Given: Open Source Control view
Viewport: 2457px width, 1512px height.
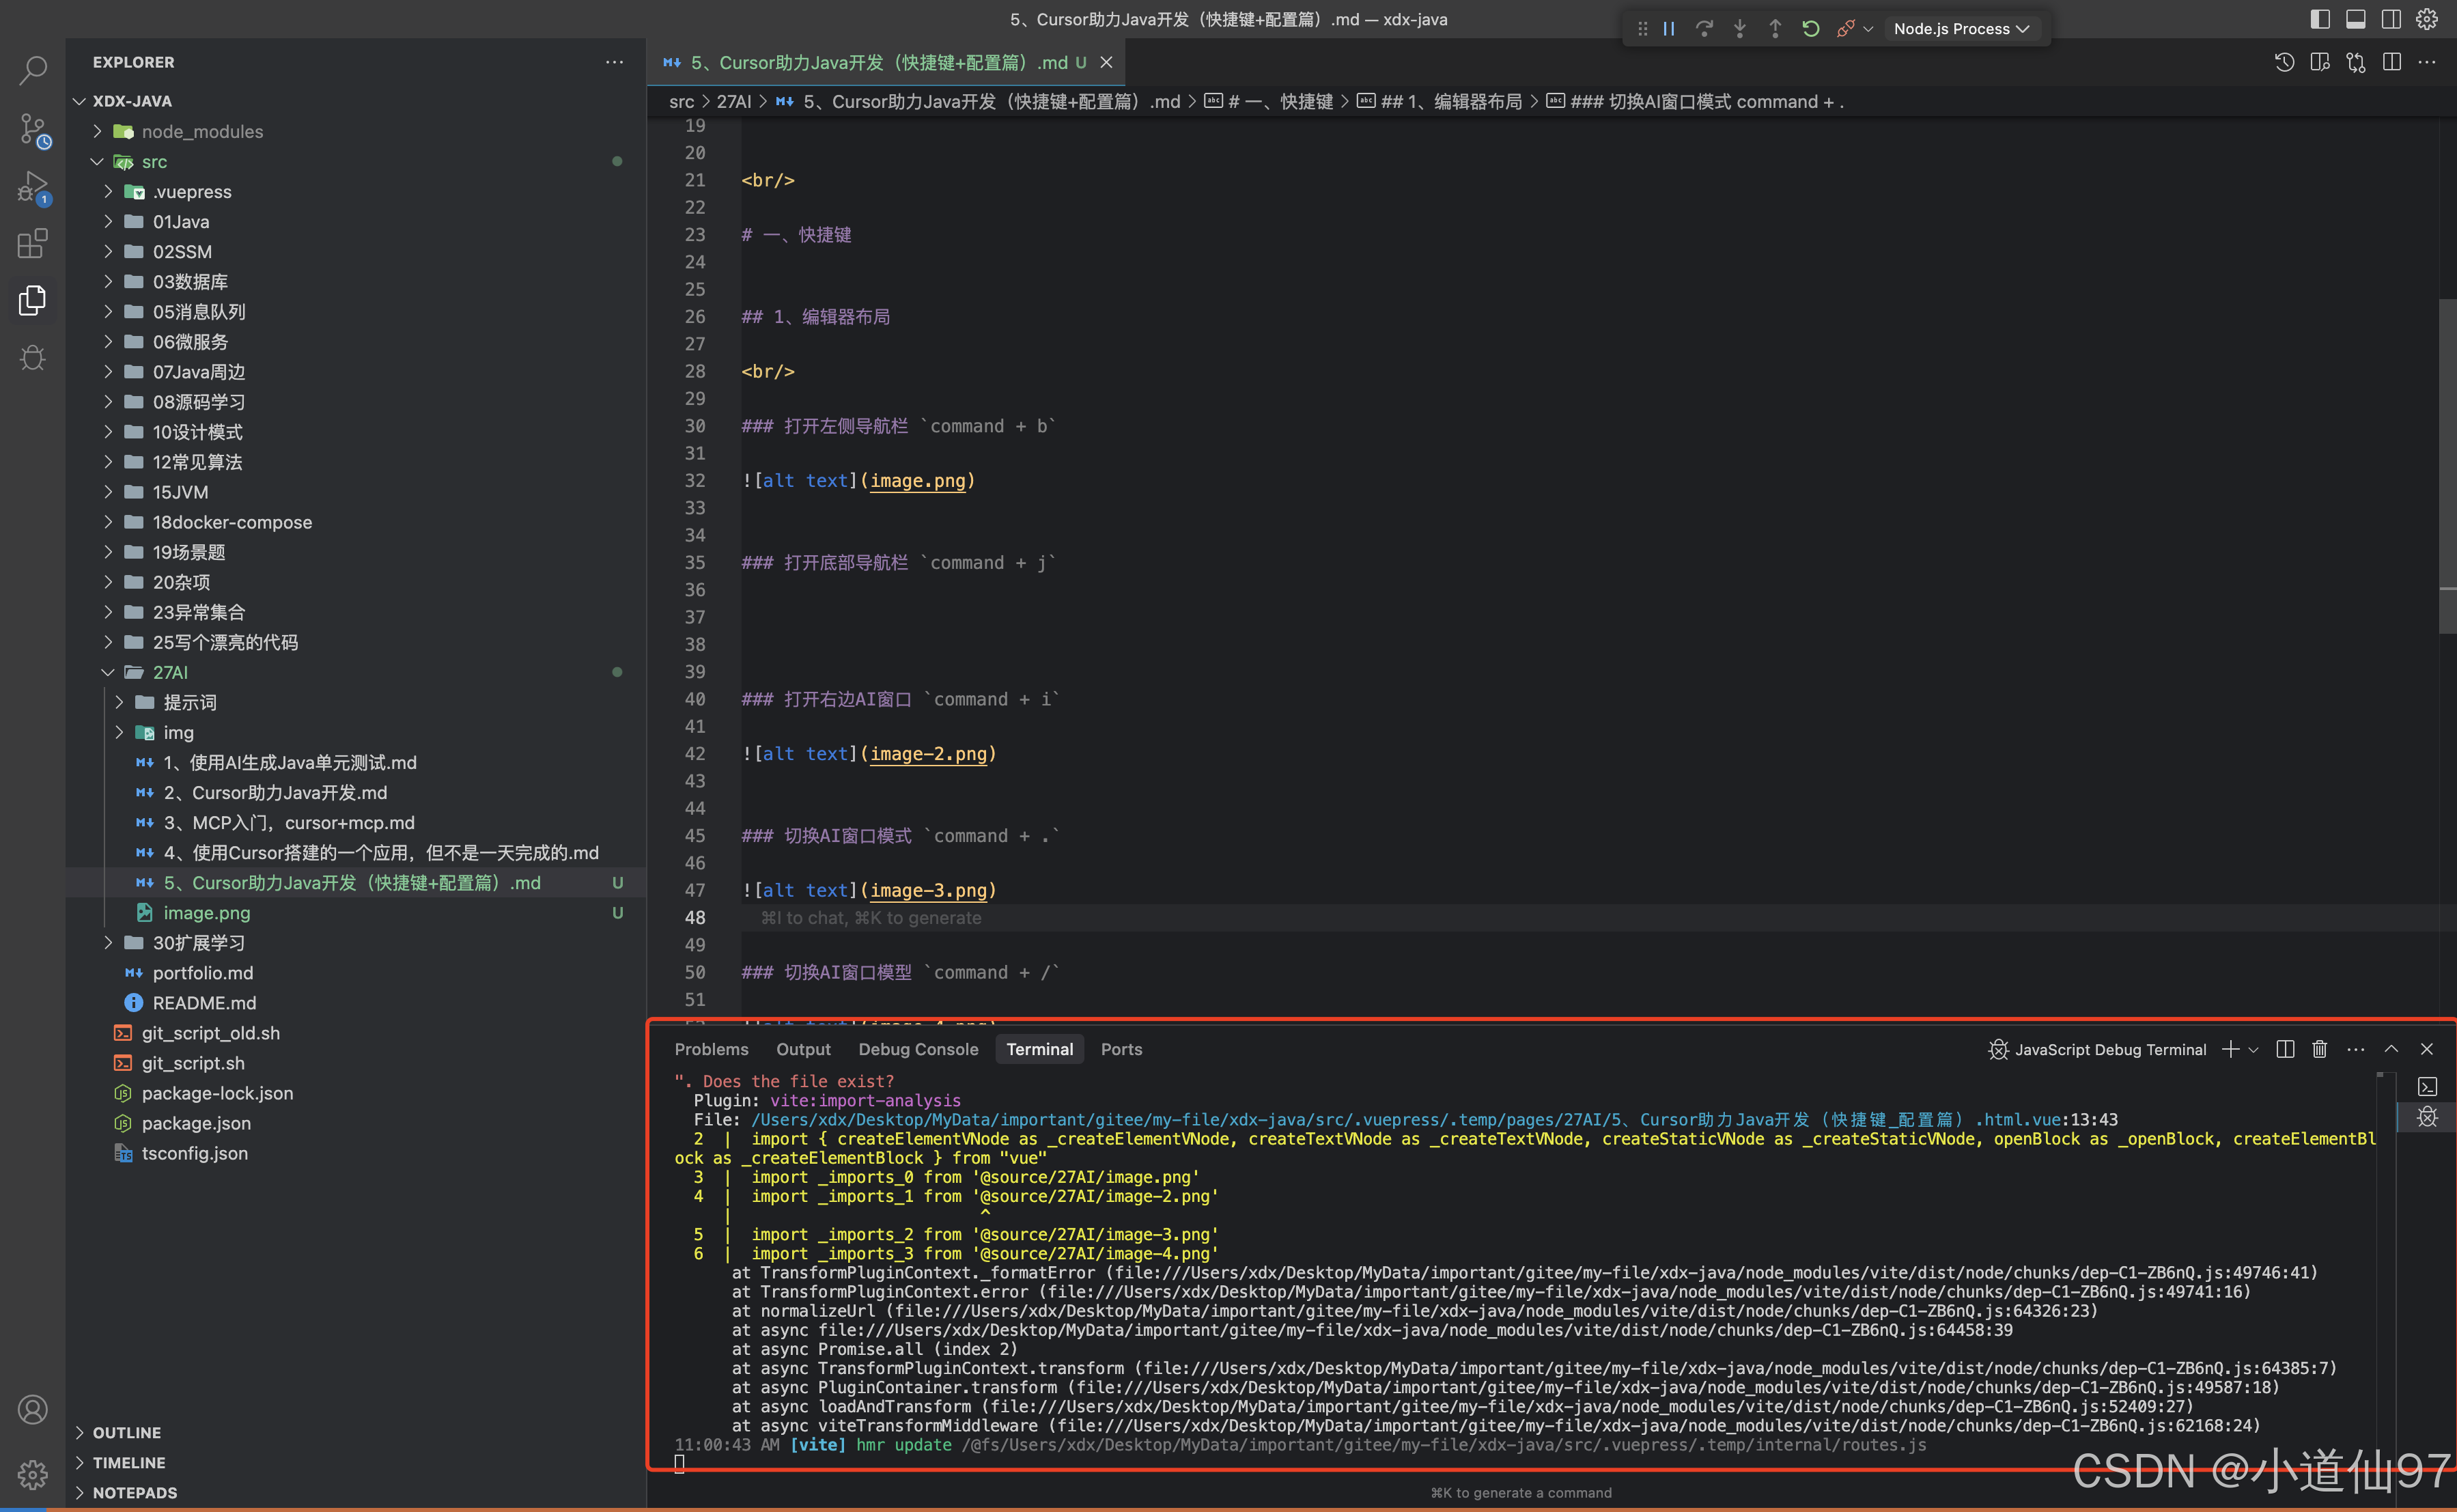Looking at the screenshot, I should (32, 129).
